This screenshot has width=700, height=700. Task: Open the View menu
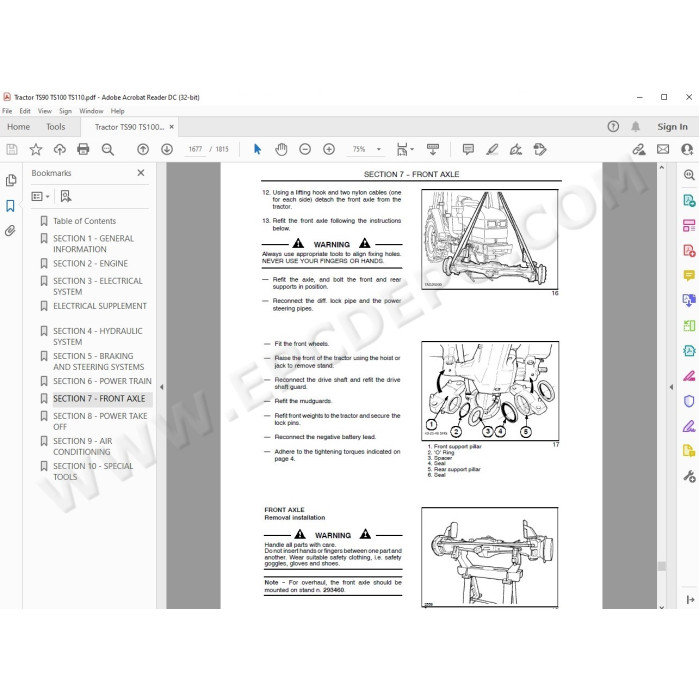point(45,111)
